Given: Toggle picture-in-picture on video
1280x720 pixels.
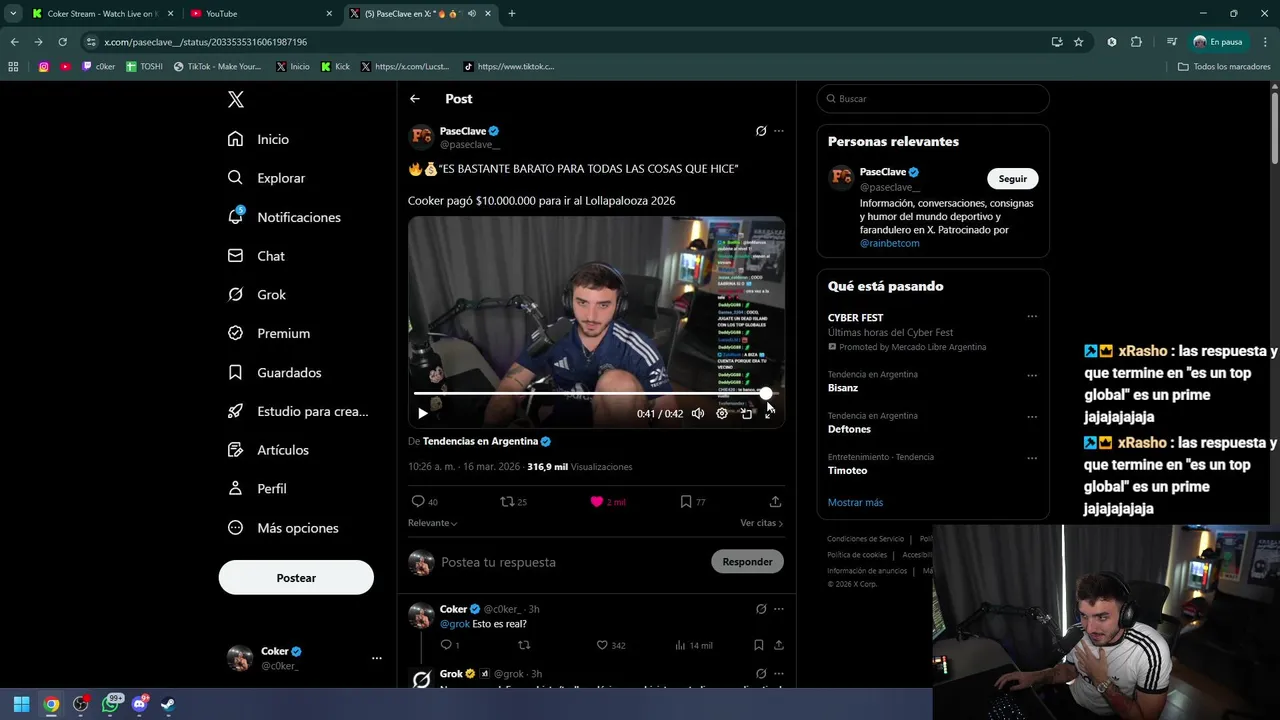Looking at the screenshot, I should tap(746, 413).
